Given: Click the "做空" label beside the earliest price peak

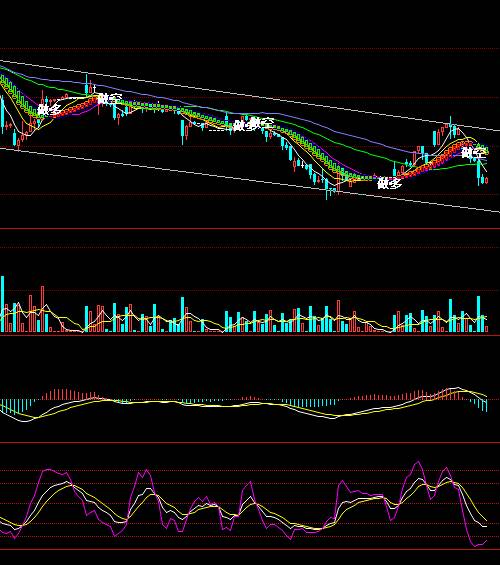Looking at the screenshot, I should 110,99.
